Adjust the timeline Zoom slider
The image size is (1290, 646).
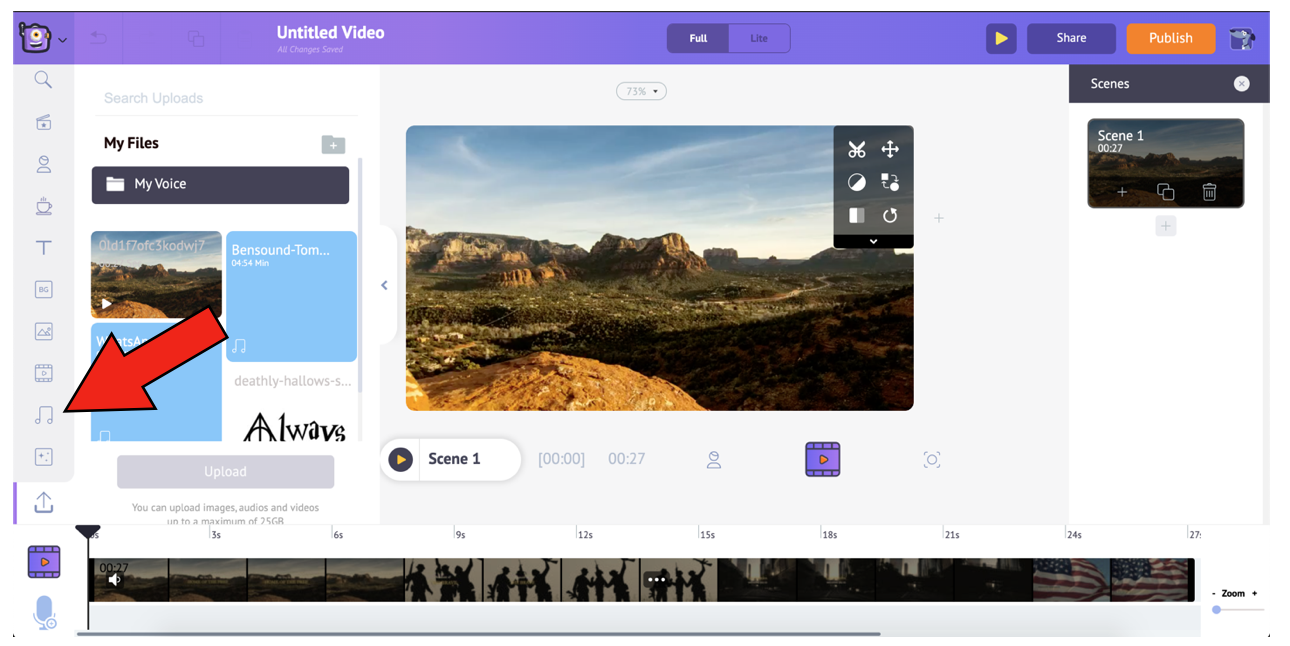pos(1217,609)
